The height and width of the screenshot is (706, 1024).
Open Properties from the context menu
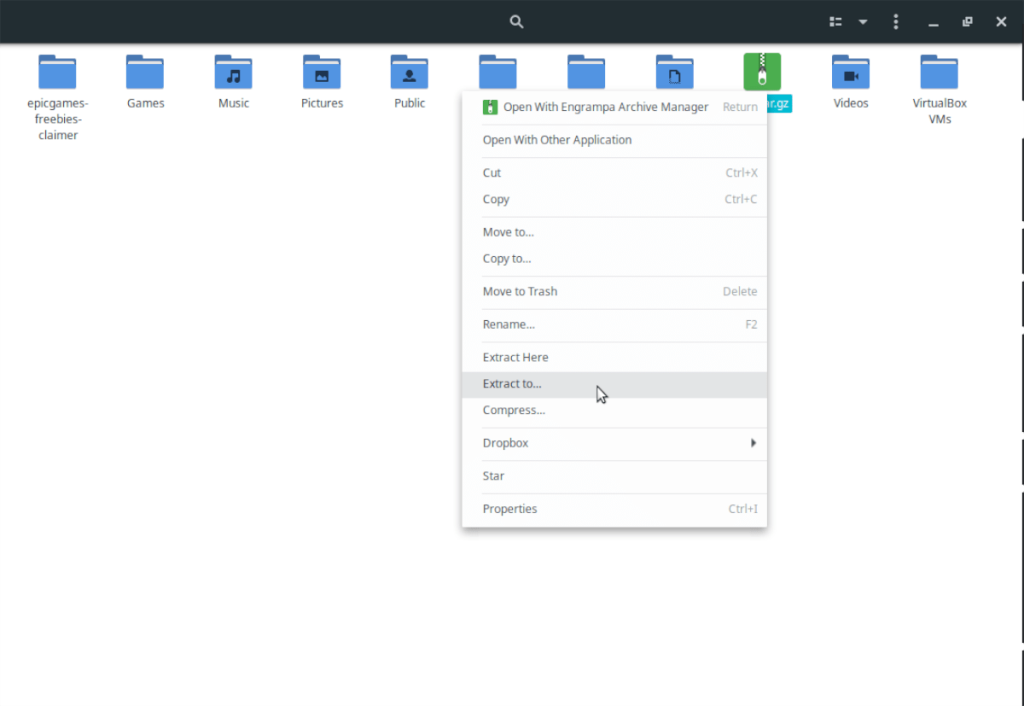point(510,509)
